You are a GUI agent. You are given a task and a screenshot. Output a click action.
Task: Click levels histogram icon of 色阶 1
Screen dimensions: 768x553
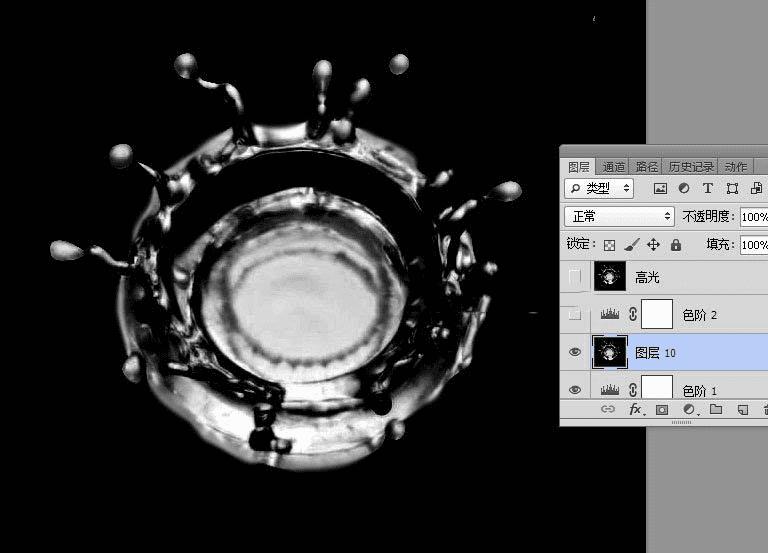point(610,390)
